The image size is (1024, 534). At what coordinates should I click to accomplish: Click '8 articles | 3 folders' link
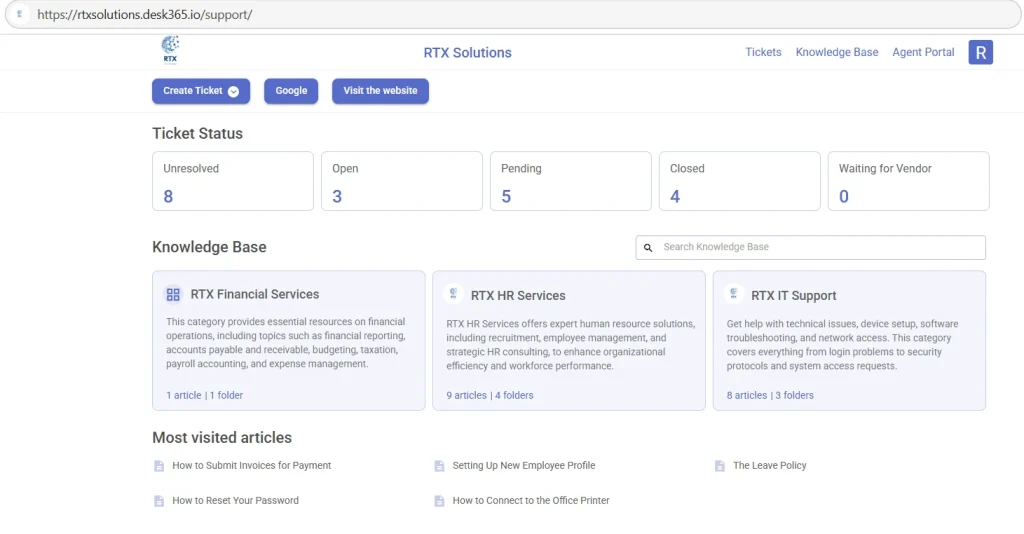[770, 395]
